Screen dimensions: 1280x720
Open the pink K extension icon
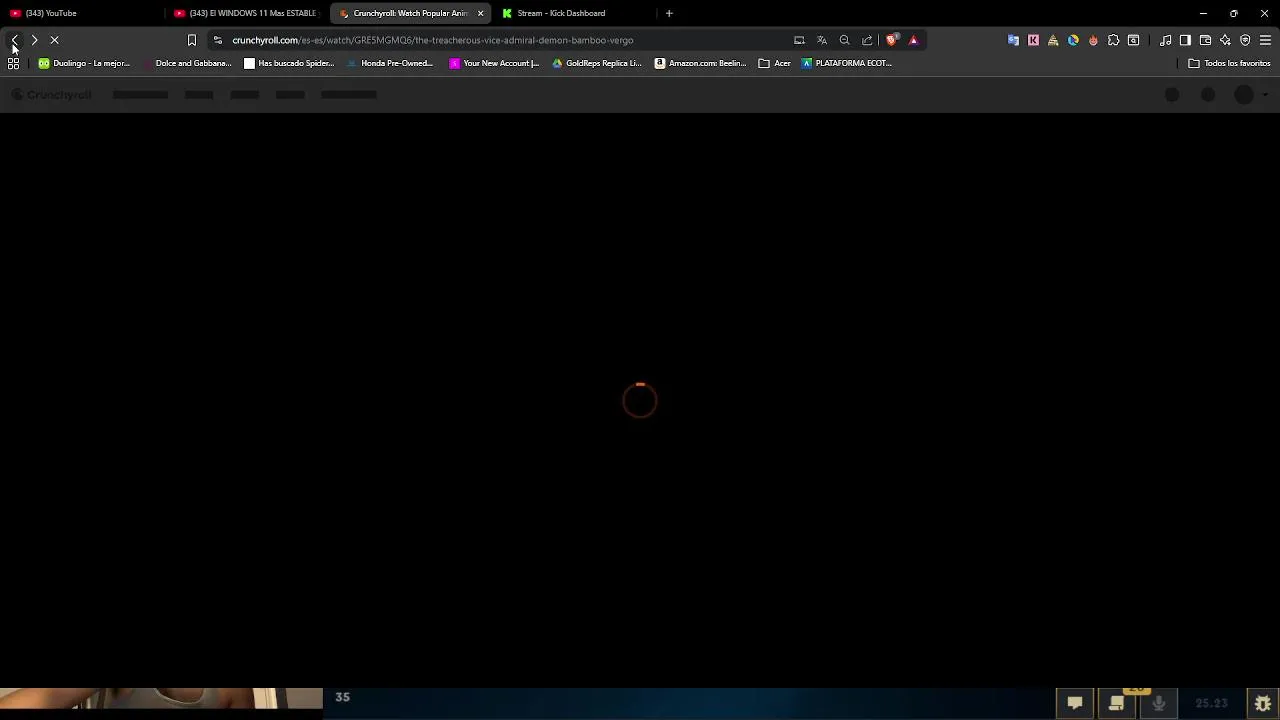1033,40
